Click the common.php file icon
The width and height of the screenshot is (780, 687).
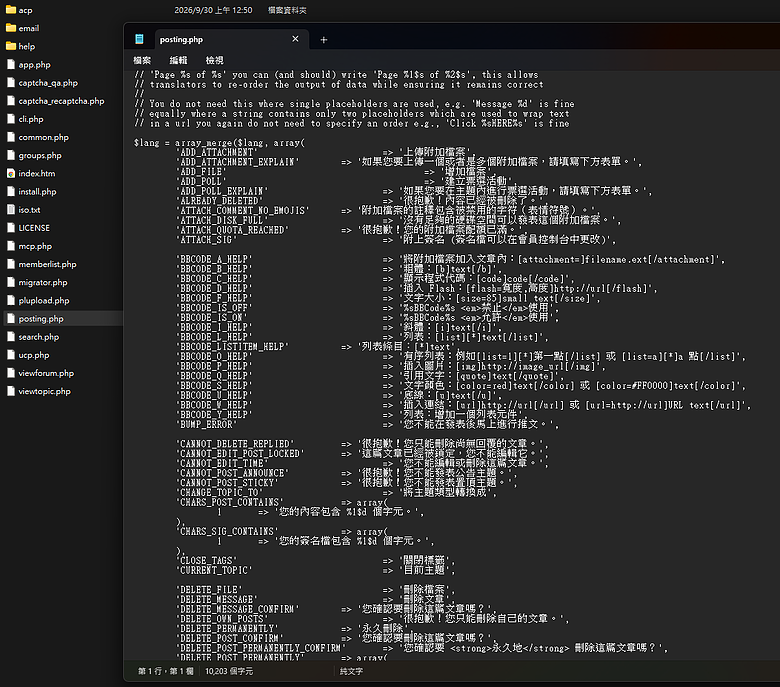click(11, 137)
